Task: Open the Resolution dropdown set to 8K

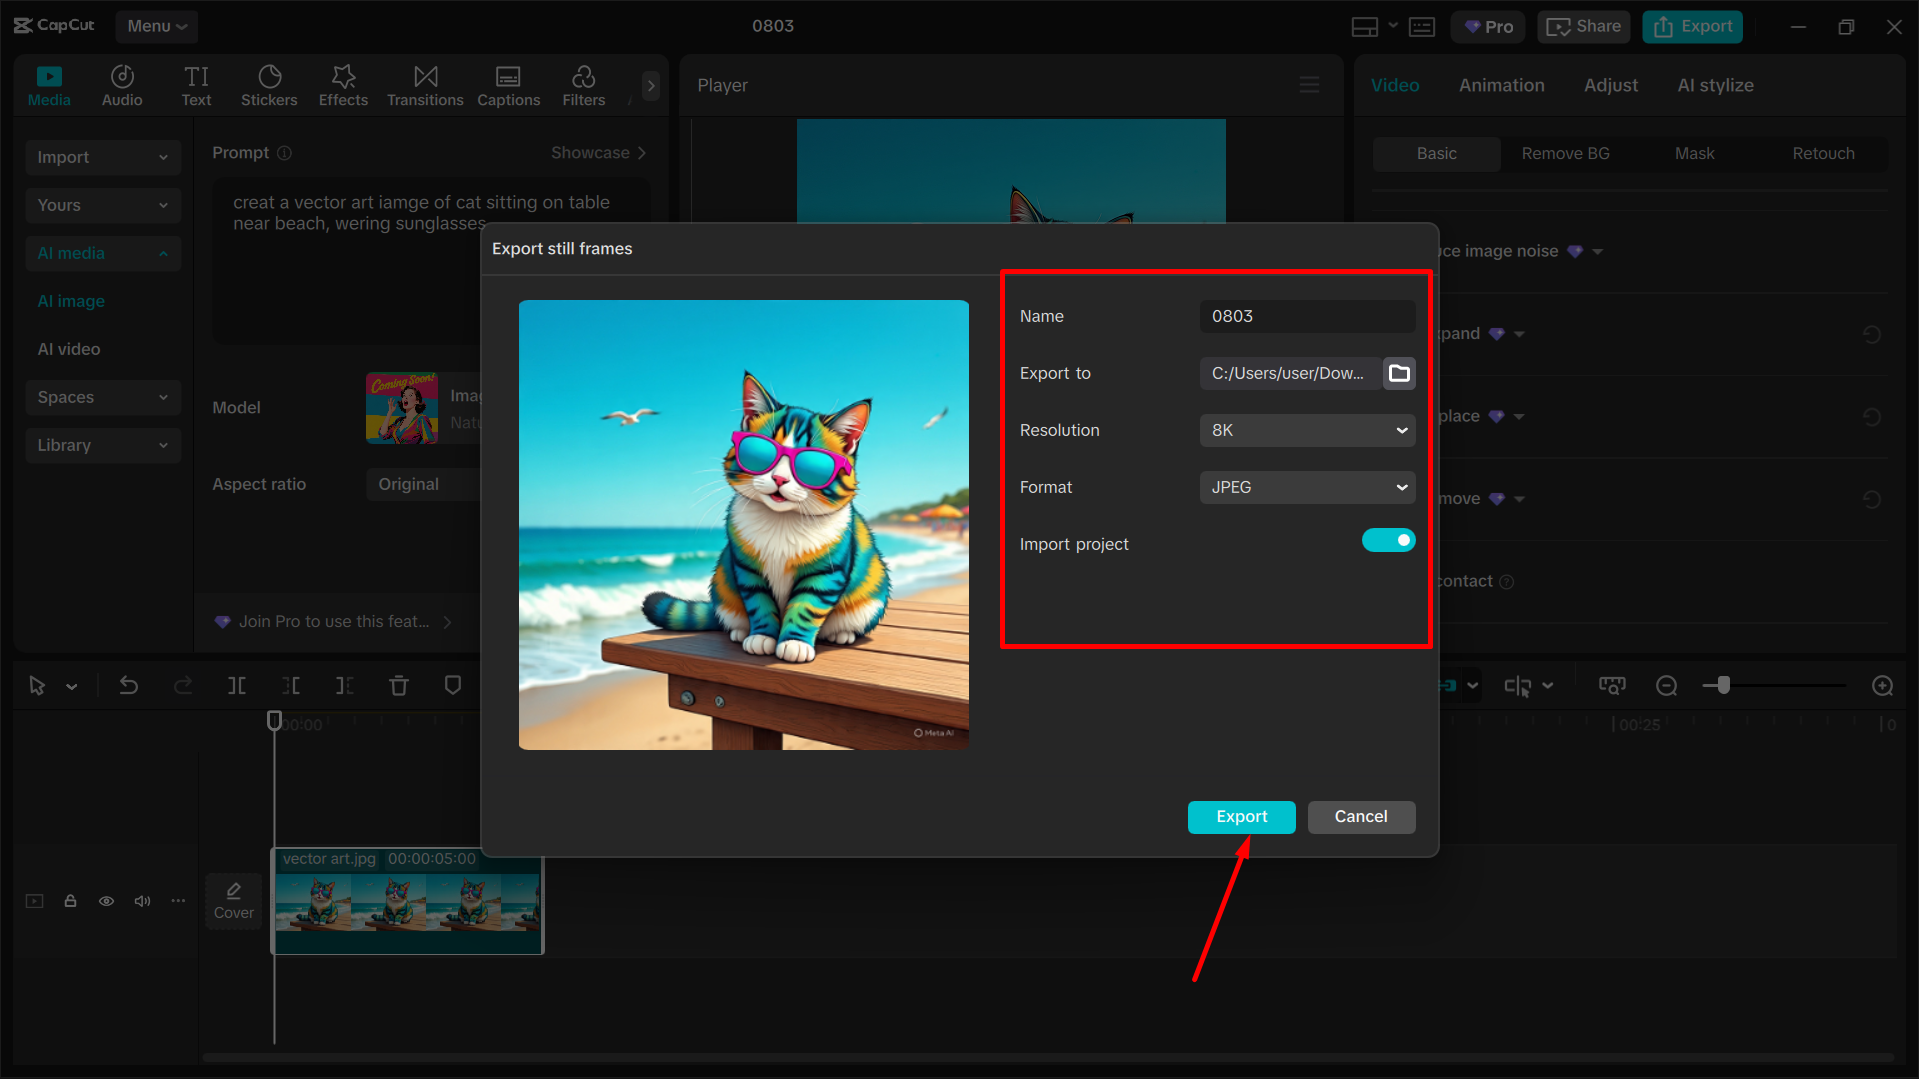Action: pos(1307,430)
